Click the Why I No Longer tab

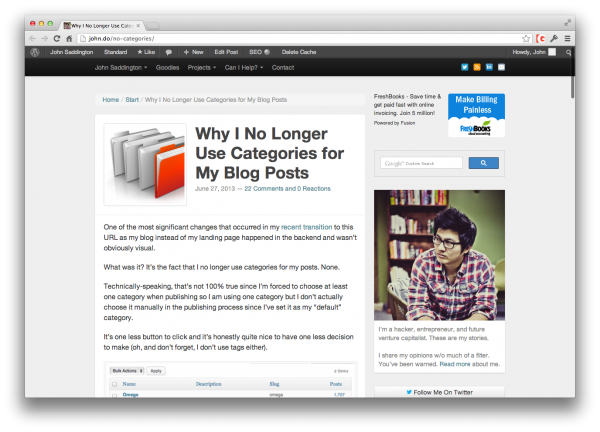(101, 26)
